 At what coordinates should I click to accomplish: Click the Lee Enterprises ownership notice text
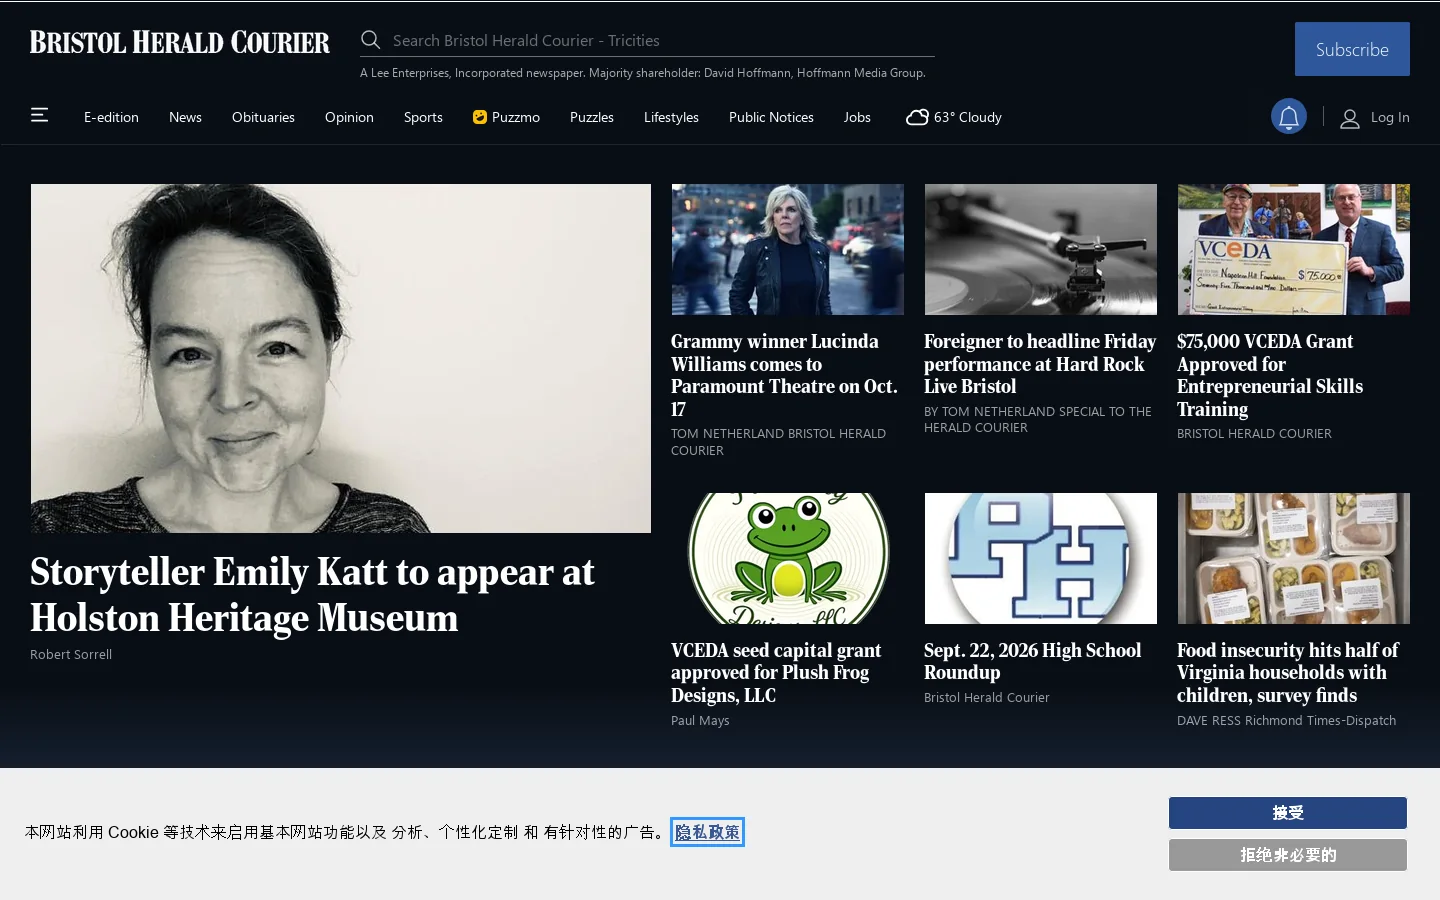643,73
